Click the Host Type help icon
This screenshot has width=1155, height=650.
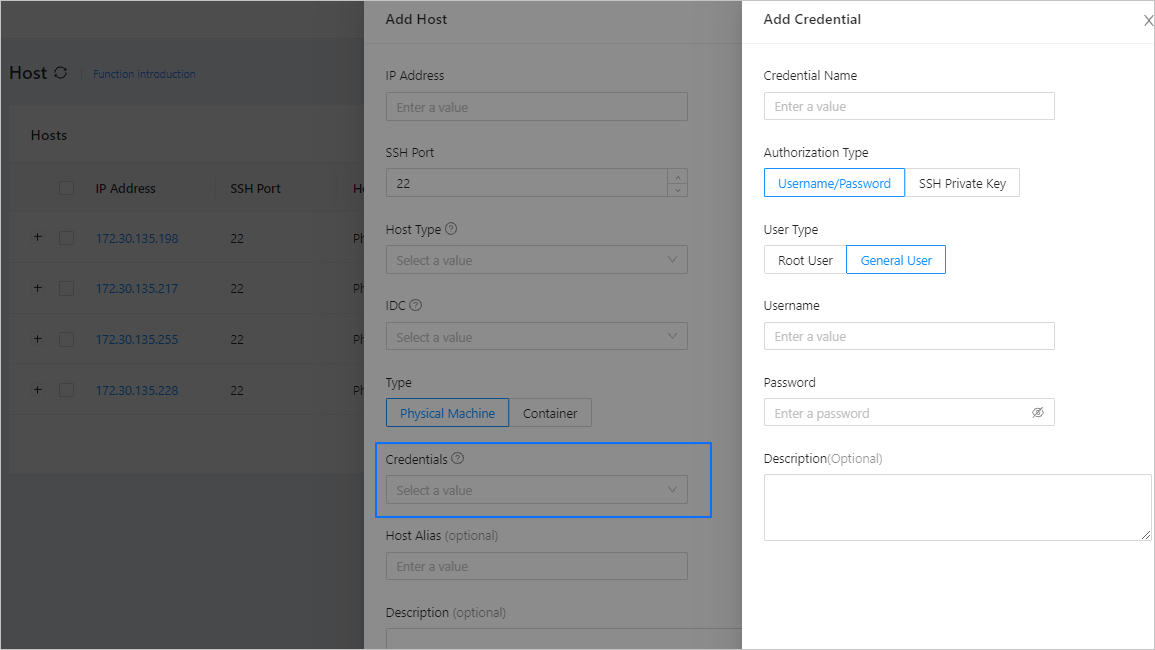[451, 229]
